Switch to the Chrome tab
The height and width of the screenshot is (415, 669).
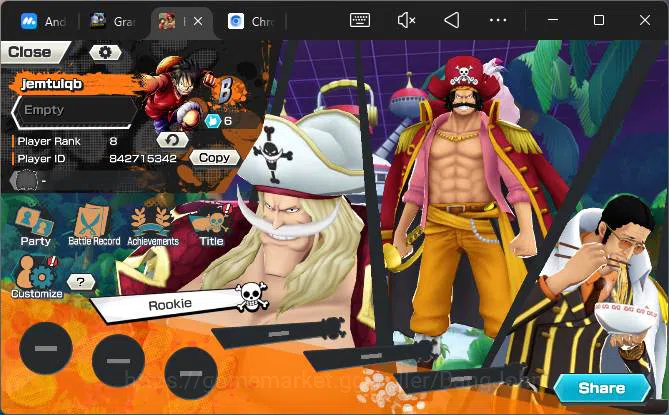[x=252, y=21]
